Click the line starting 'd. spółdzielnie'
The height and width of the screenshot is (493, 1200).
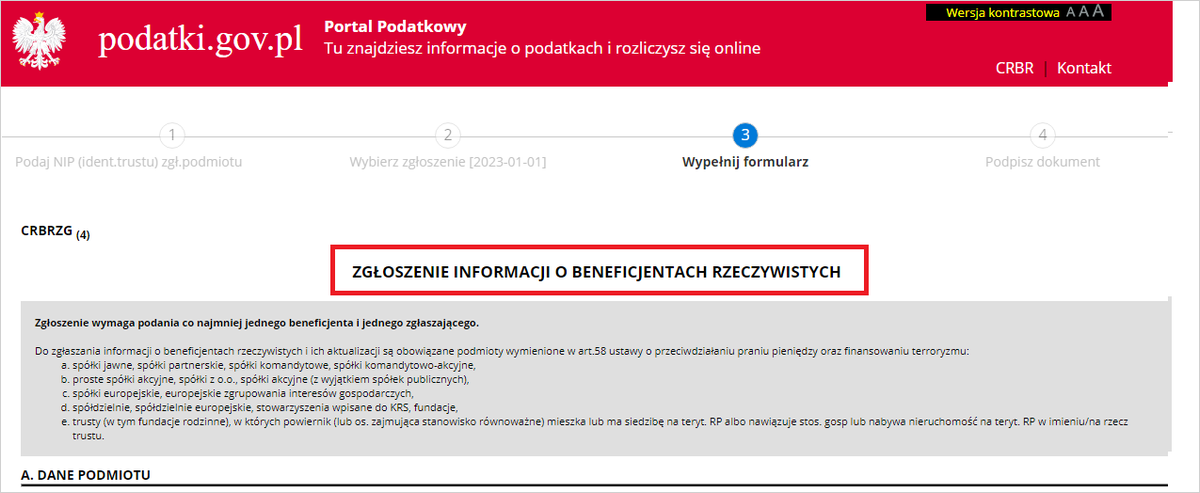[259, 408]
